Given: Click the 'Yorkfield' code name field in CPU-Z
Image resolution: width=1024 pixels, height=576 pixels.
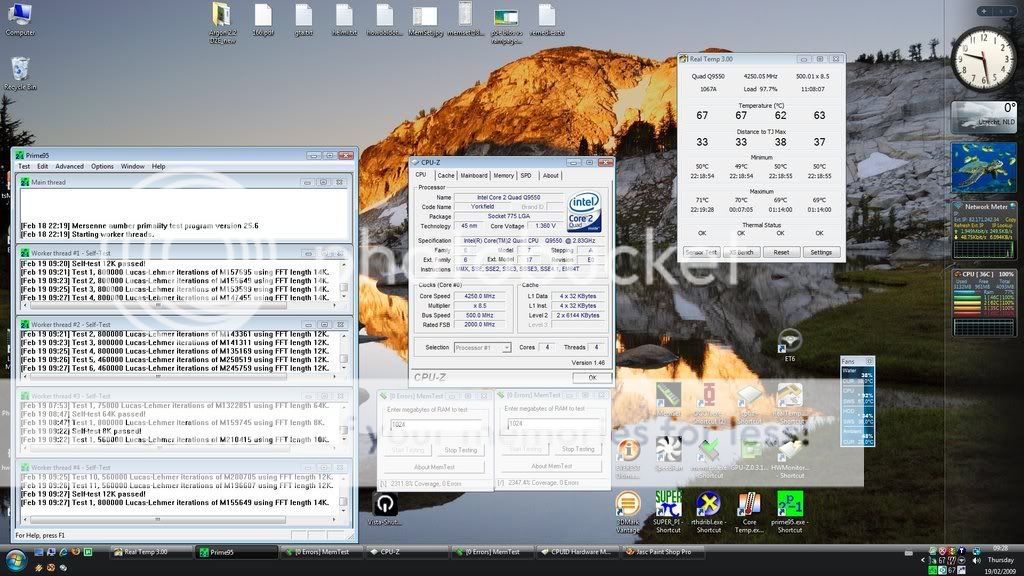Looking at the screenshot, I should 483,206.
